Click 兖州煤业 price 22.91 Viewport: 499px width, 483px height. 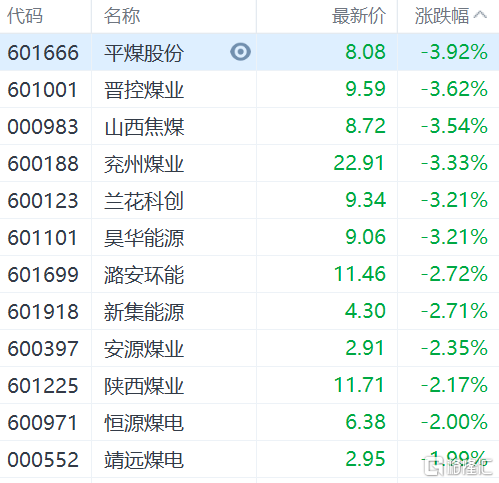click(x=359, y=163)
